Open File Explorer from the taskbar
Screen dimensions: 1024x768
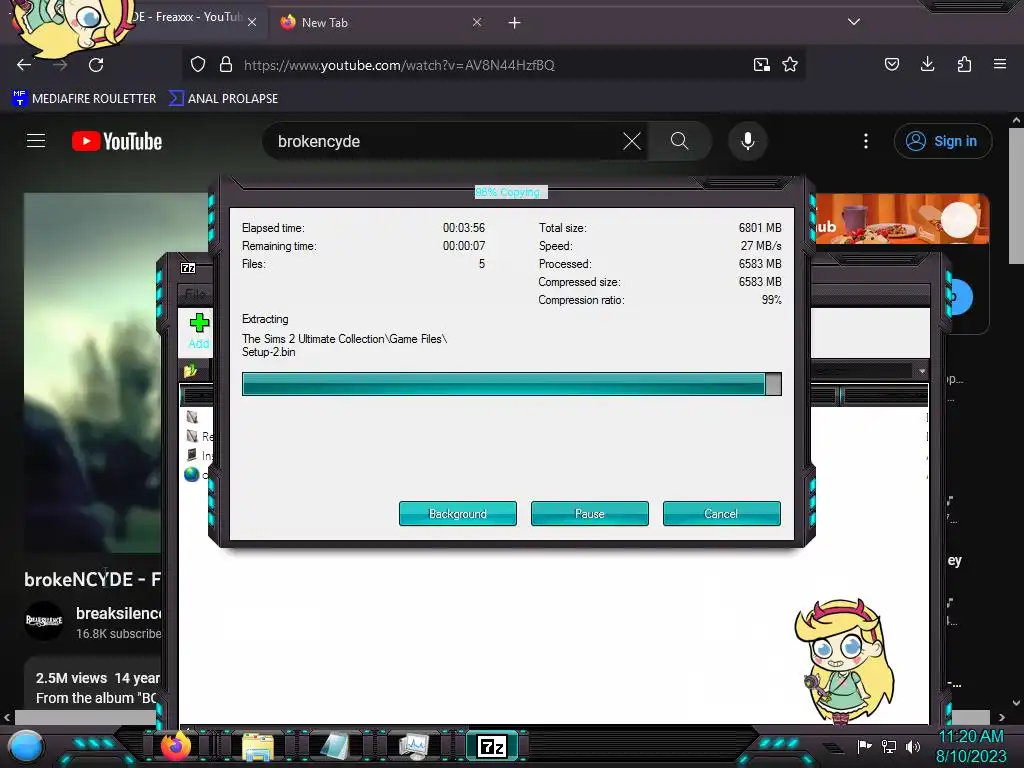(x=258, y=747)
